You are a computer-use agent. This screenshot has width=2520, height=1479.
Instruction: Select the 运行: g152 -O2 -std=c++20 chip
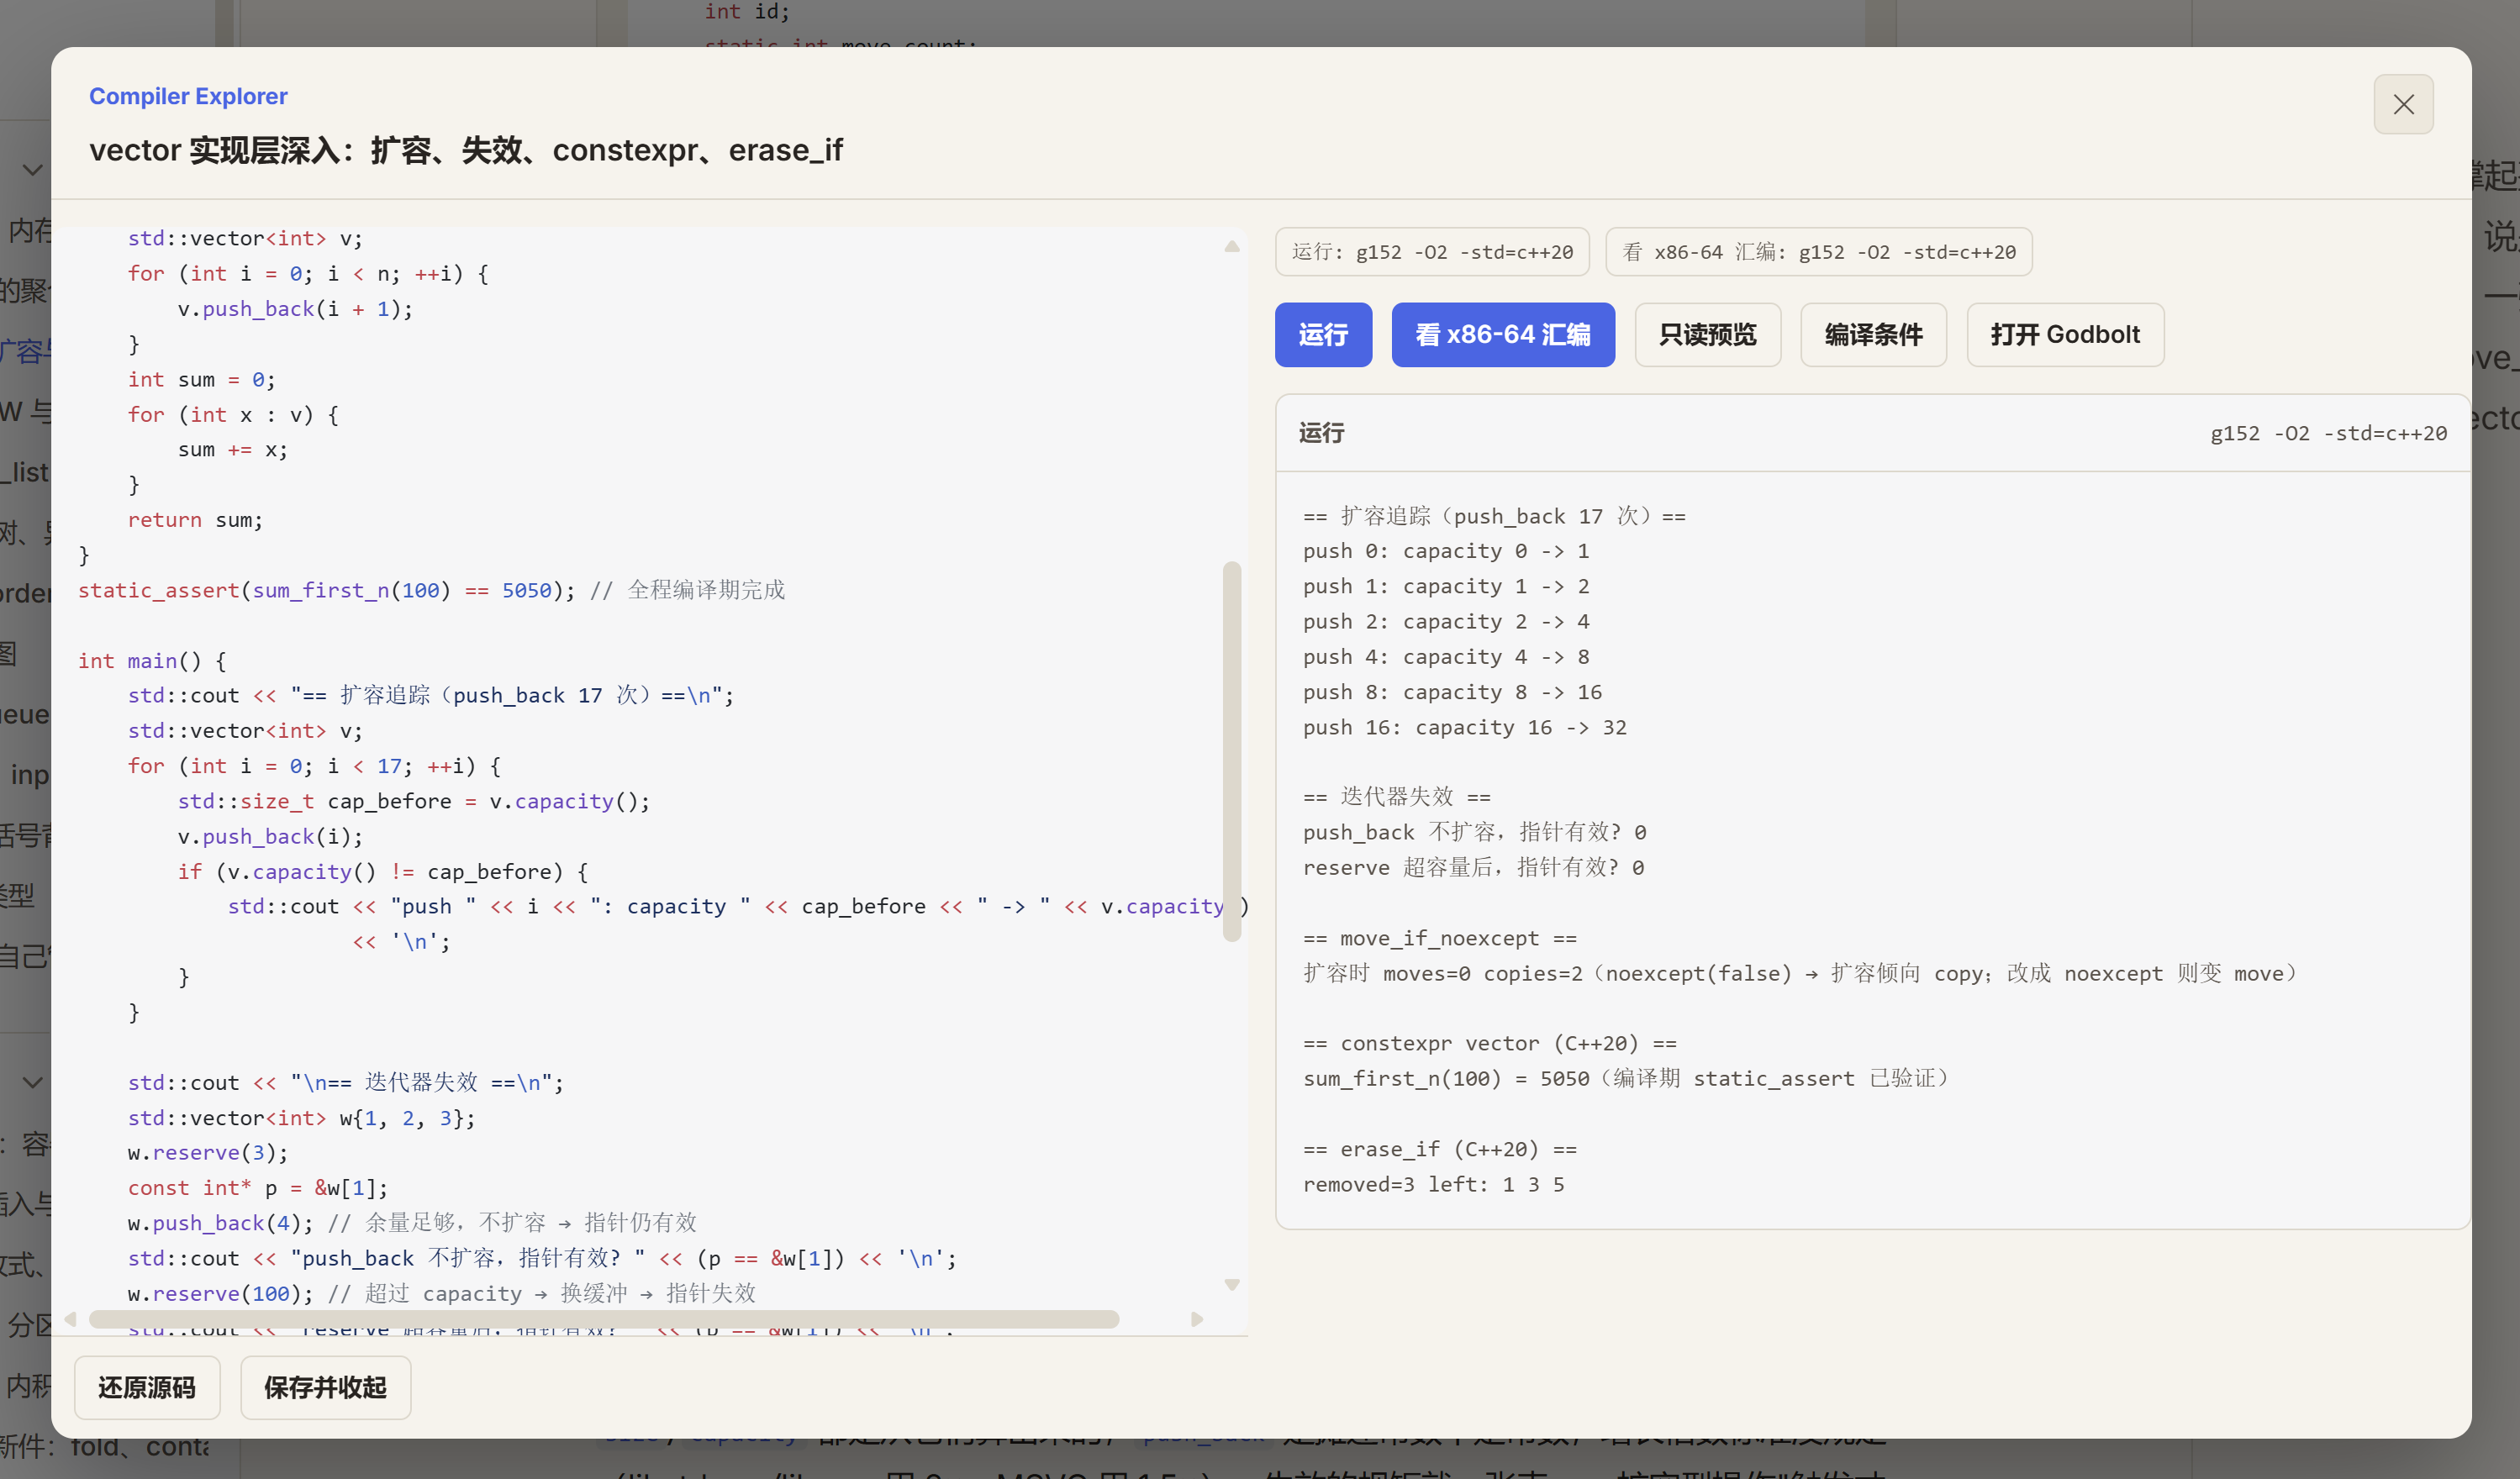[x=1432, y=252]
